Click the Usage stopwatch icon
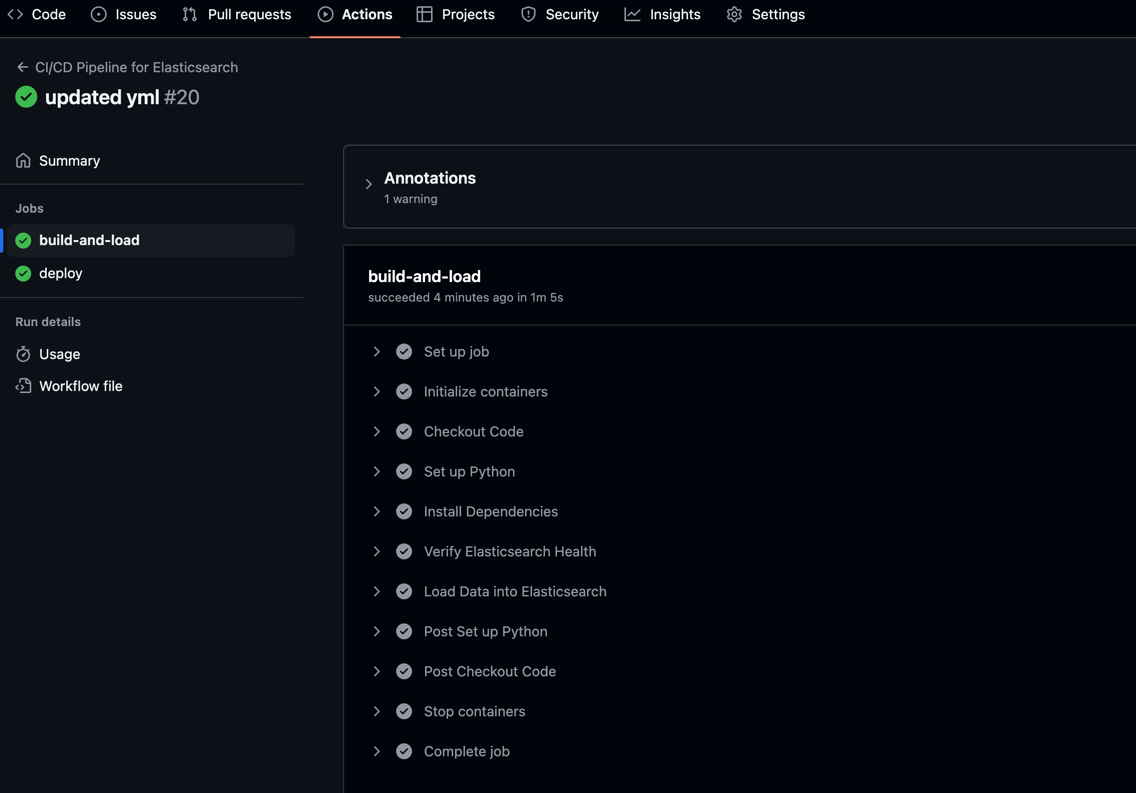Image resolution: width=1136 pixels, height=793 pixels. (23, 354)
